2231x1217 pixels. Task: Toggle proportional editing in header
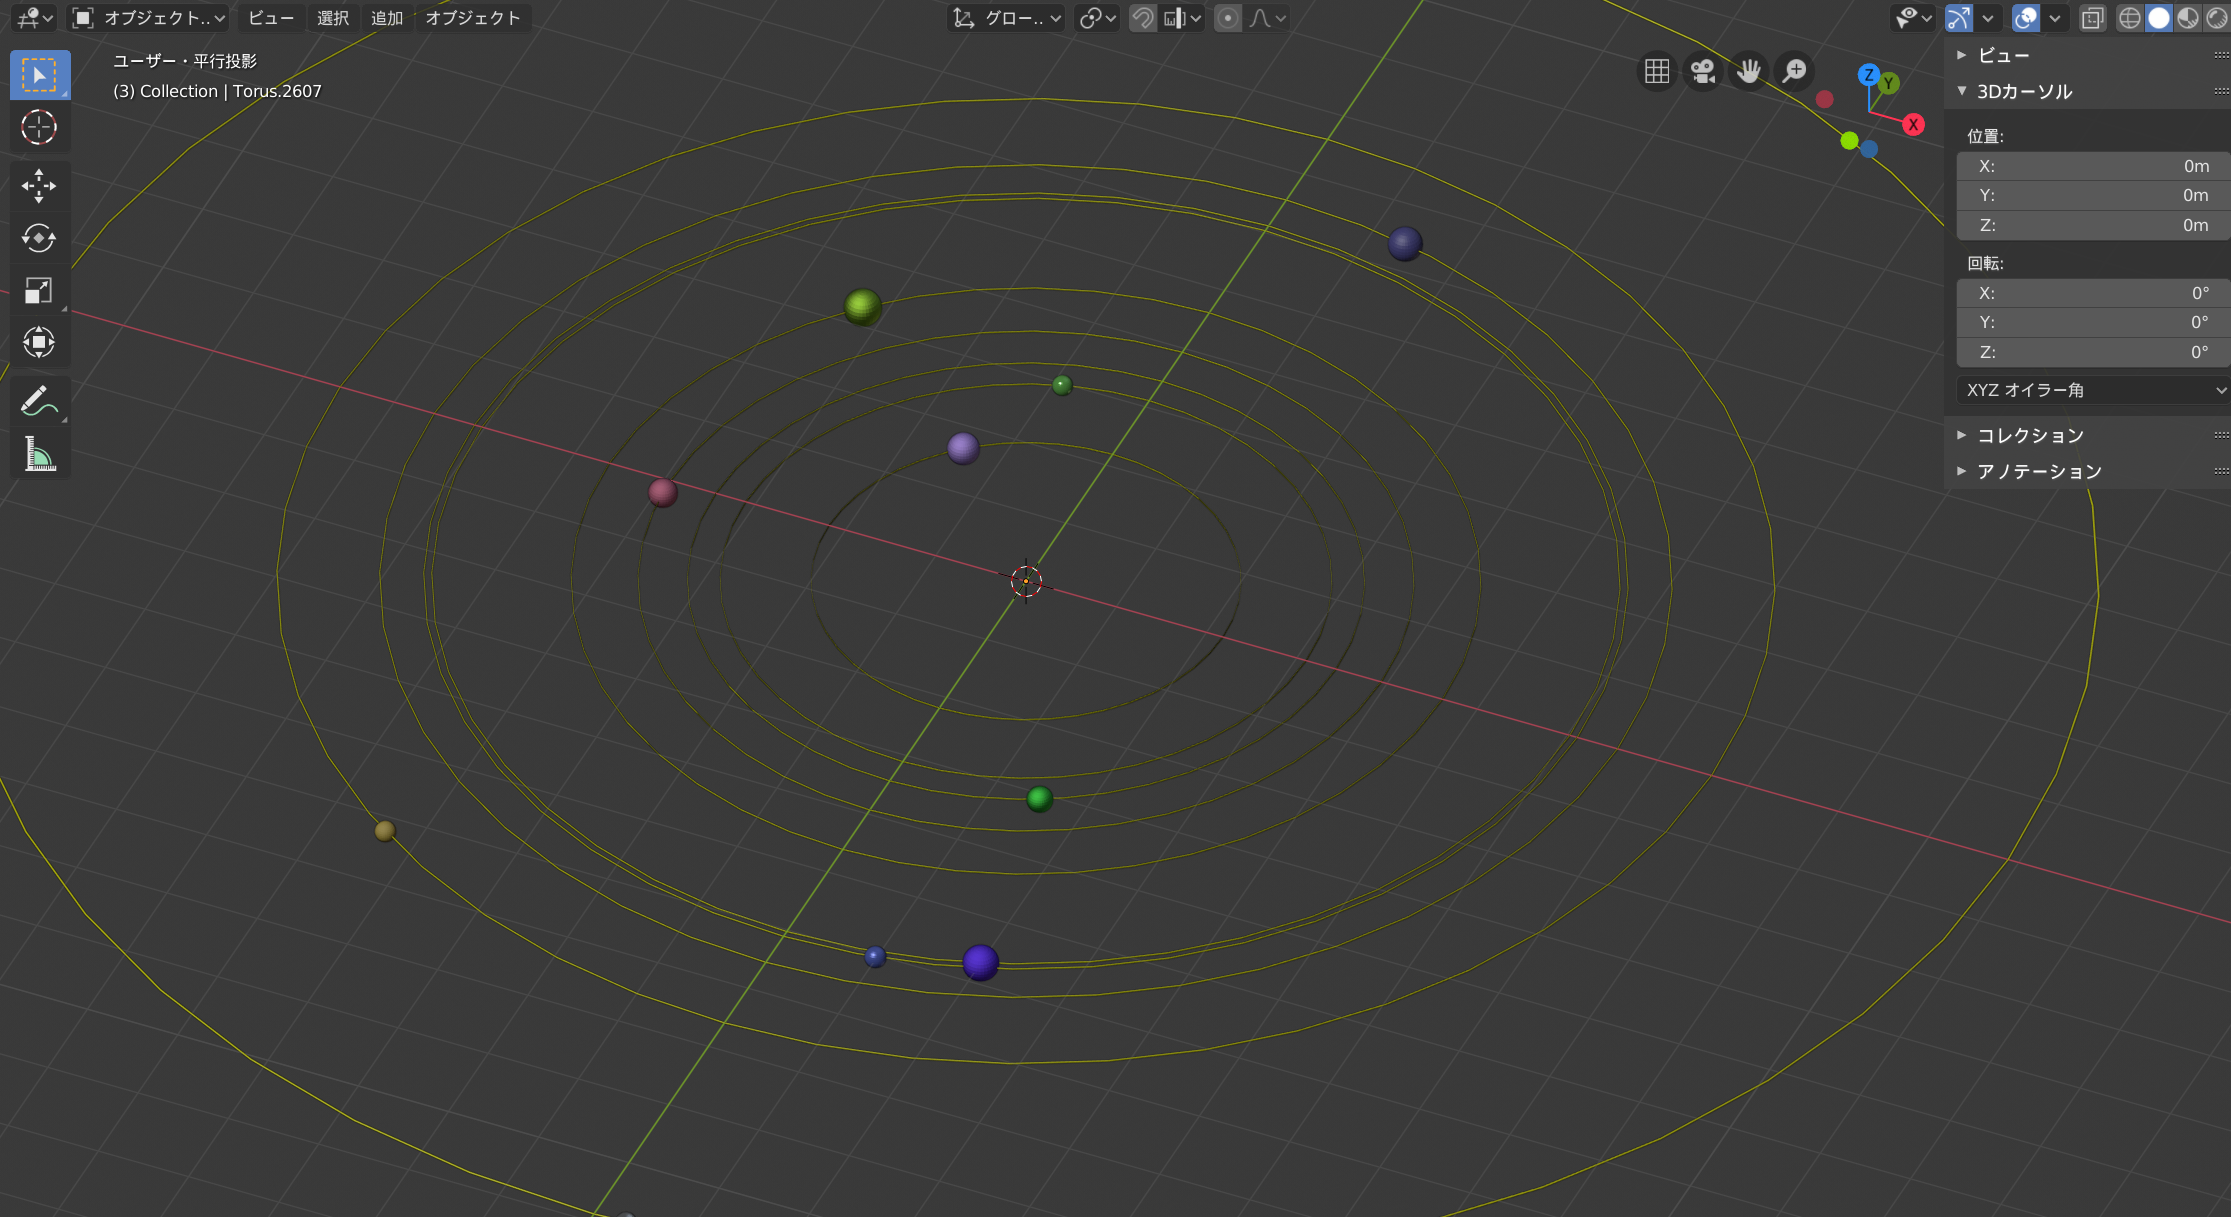point(1228,18)
